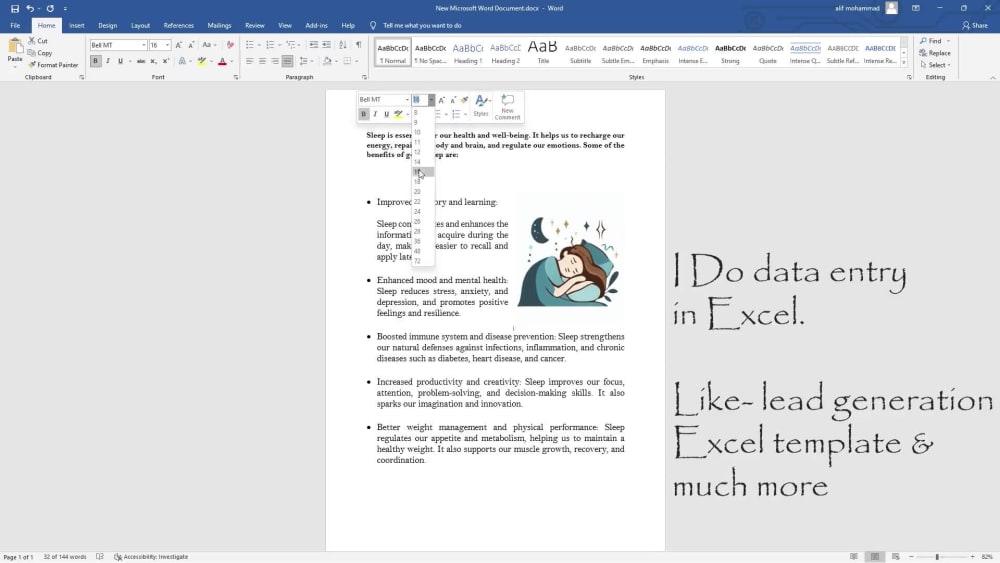The height and width of the screenshot is (563, 1000).
Task: Click the sleeping girl image in document
Action: point(568,261)
